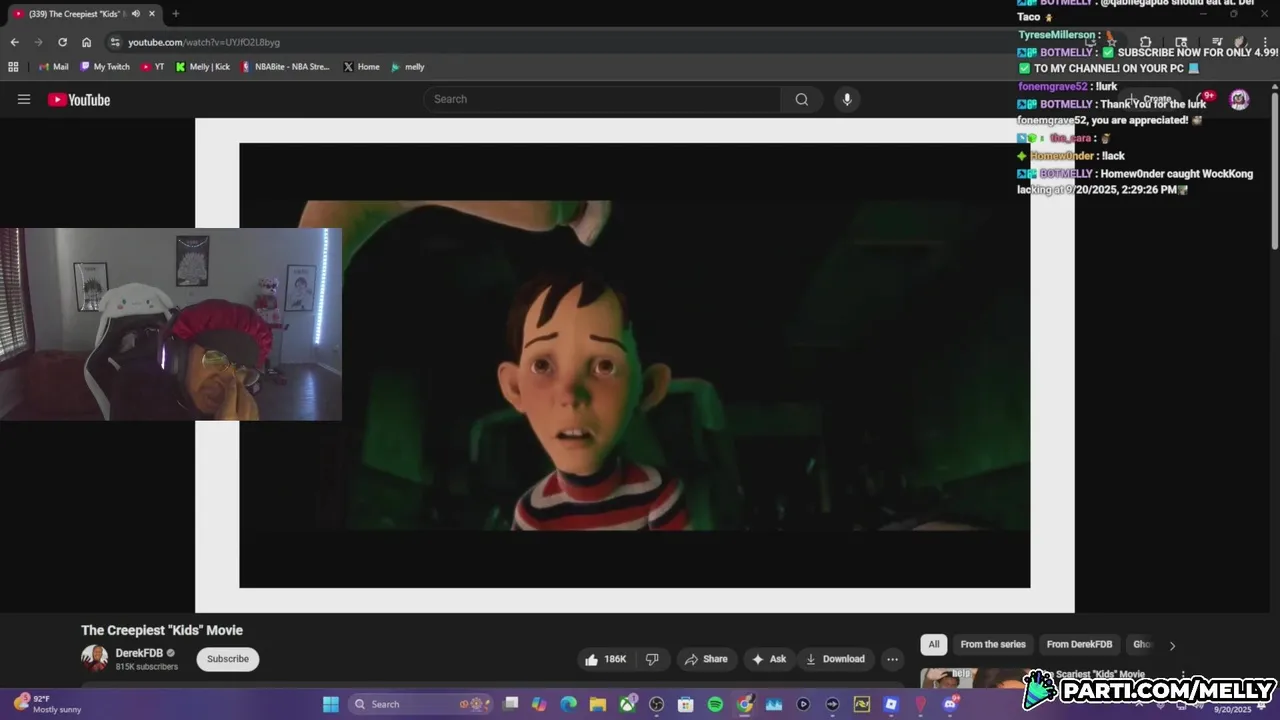
Task: Click the video player frame
Action: pyautogui.click(x=634, y=365)
